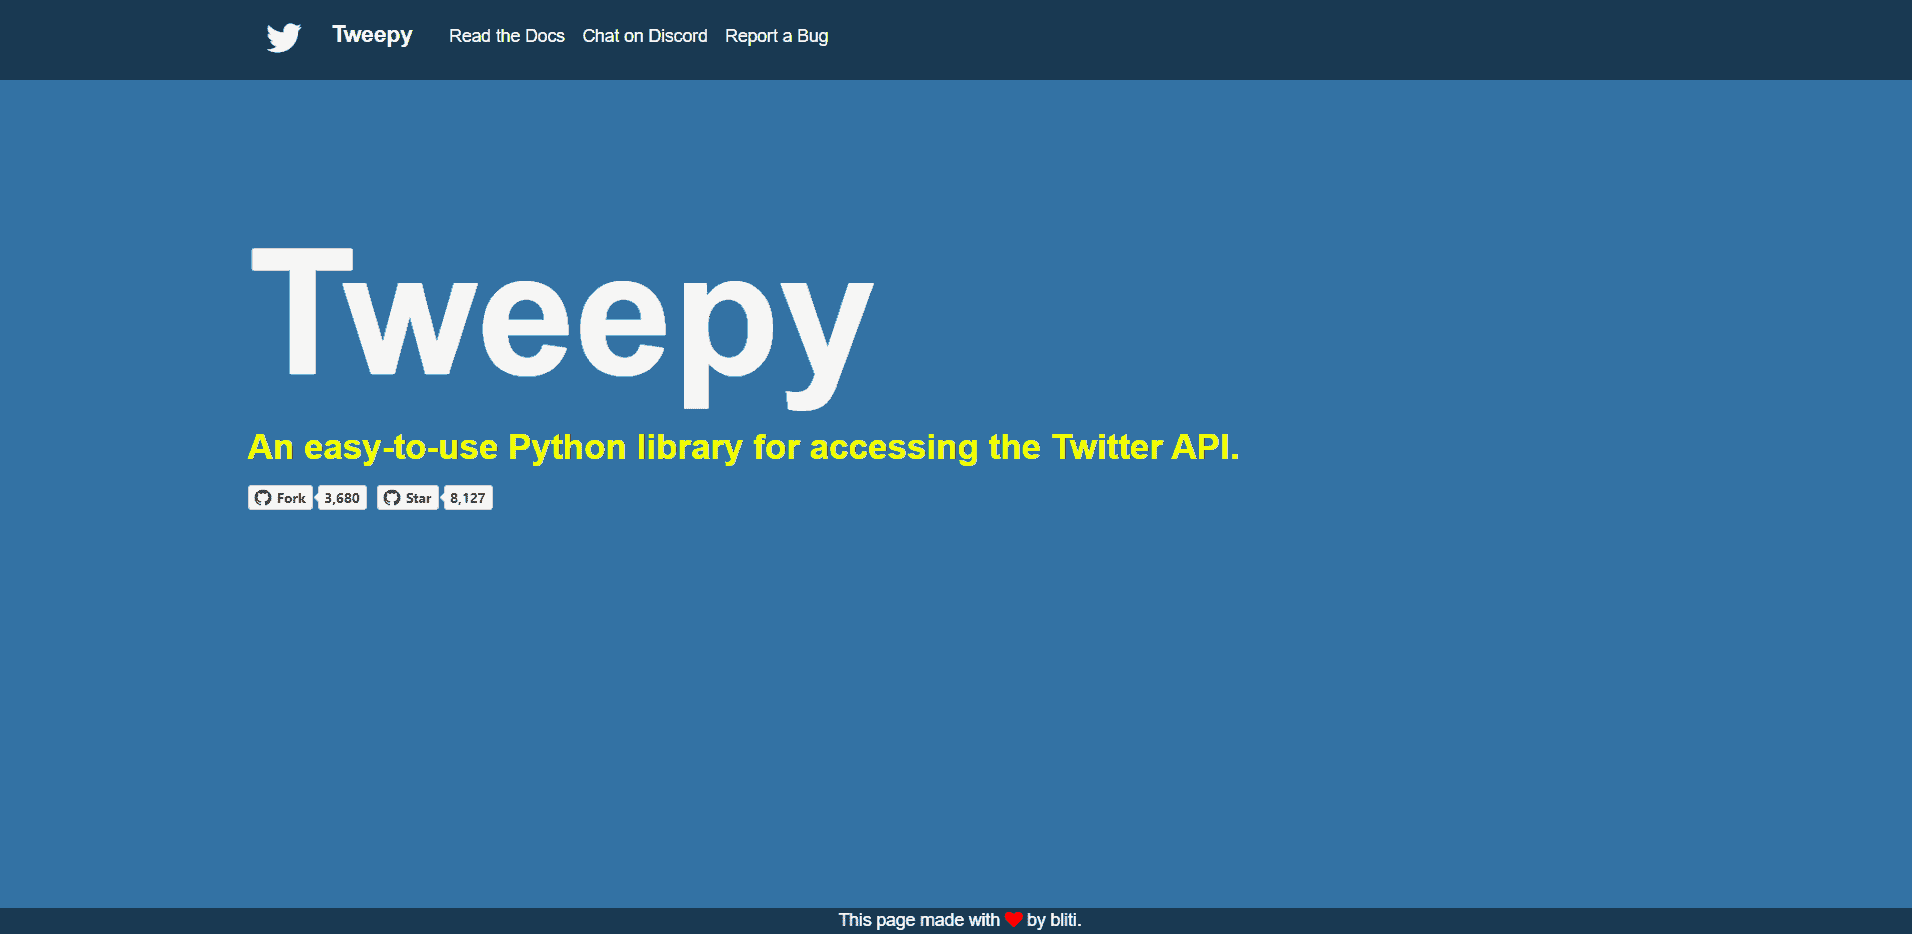Image resolution: width=1912 pixels, height=934 pixels.
Task: View the 8,127 stargazers count
Action: [468, 498]
